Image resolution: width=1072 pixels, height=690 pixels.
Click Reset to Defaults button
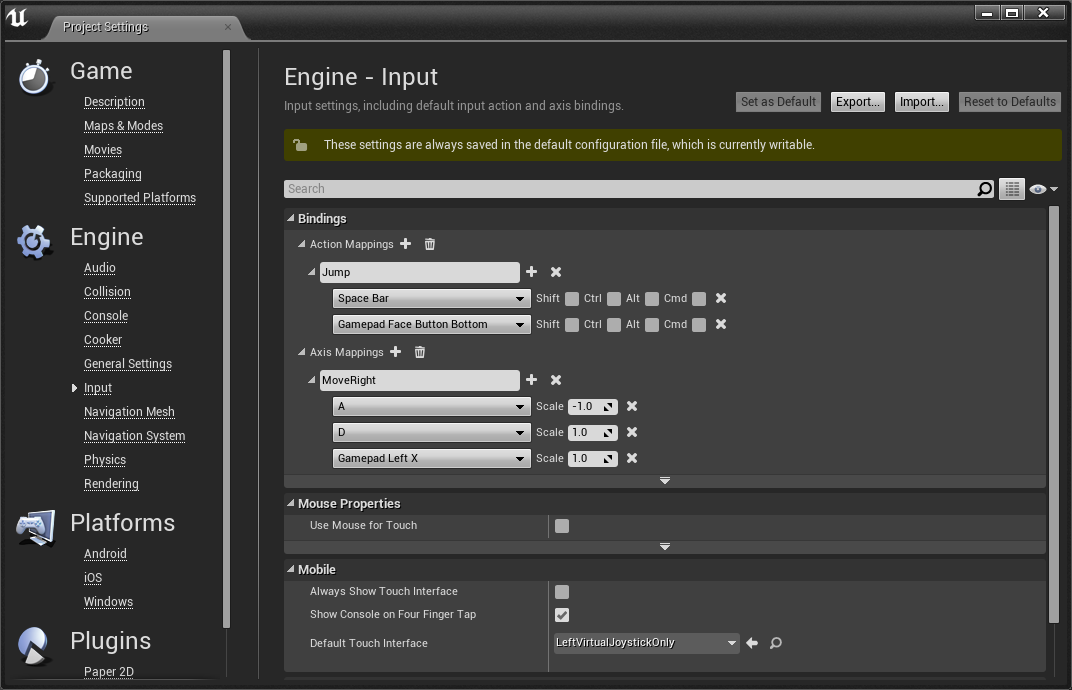click(x=1010, y=102)
